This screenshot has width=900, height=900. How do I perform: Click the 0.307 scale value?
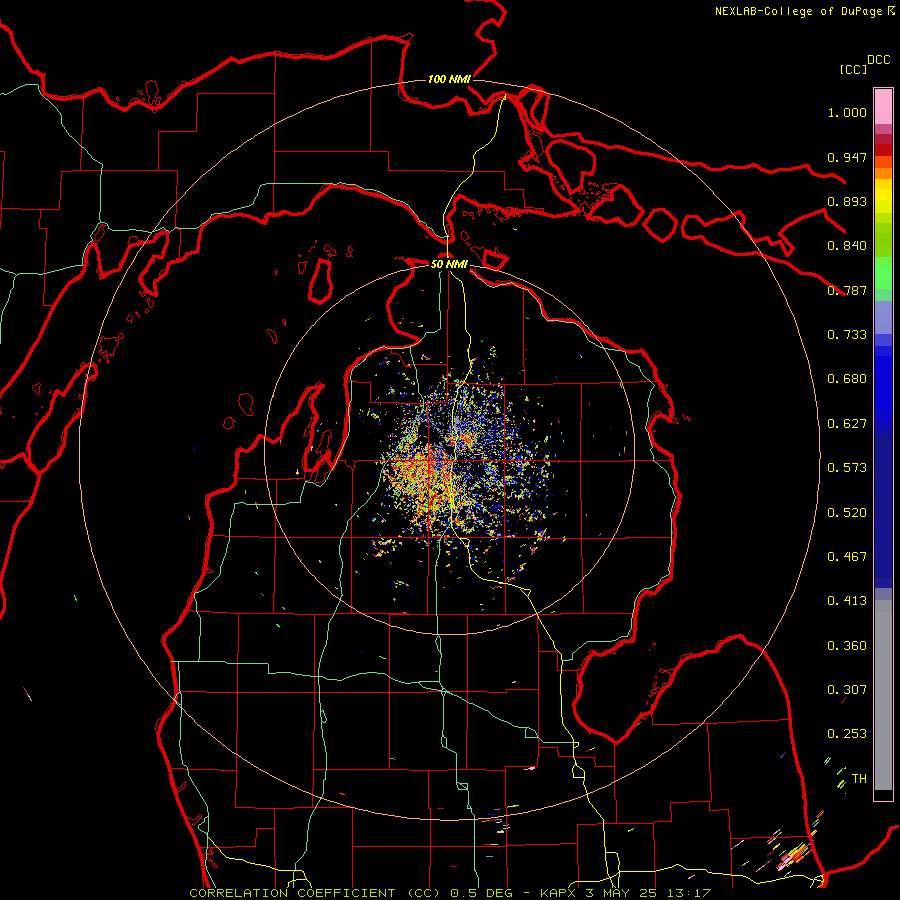(847, 690)
